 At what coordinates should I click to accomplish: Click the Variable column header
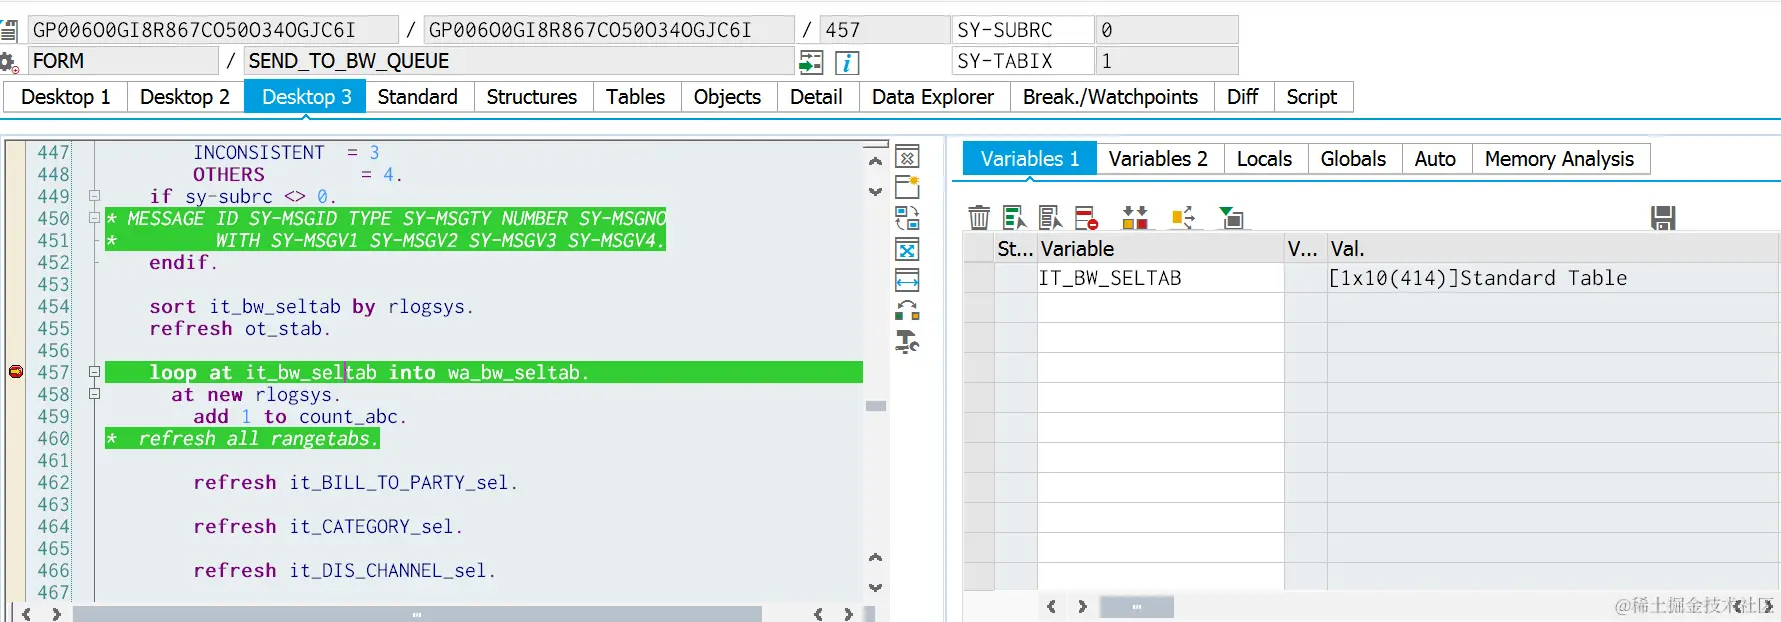click(1160, 248)
